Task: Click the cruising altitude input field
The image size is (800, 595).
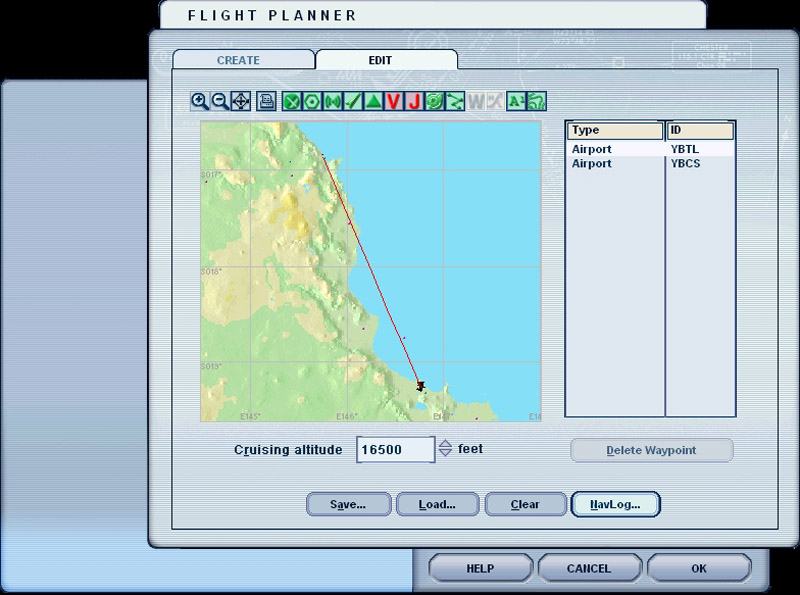Action: [395, 450]
